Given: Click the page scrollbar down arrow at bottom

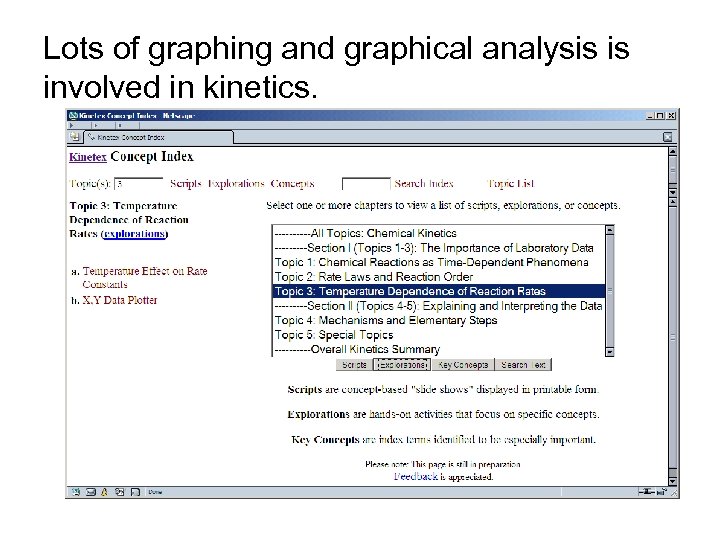Looking at the screenshot, I should point(673,481).
